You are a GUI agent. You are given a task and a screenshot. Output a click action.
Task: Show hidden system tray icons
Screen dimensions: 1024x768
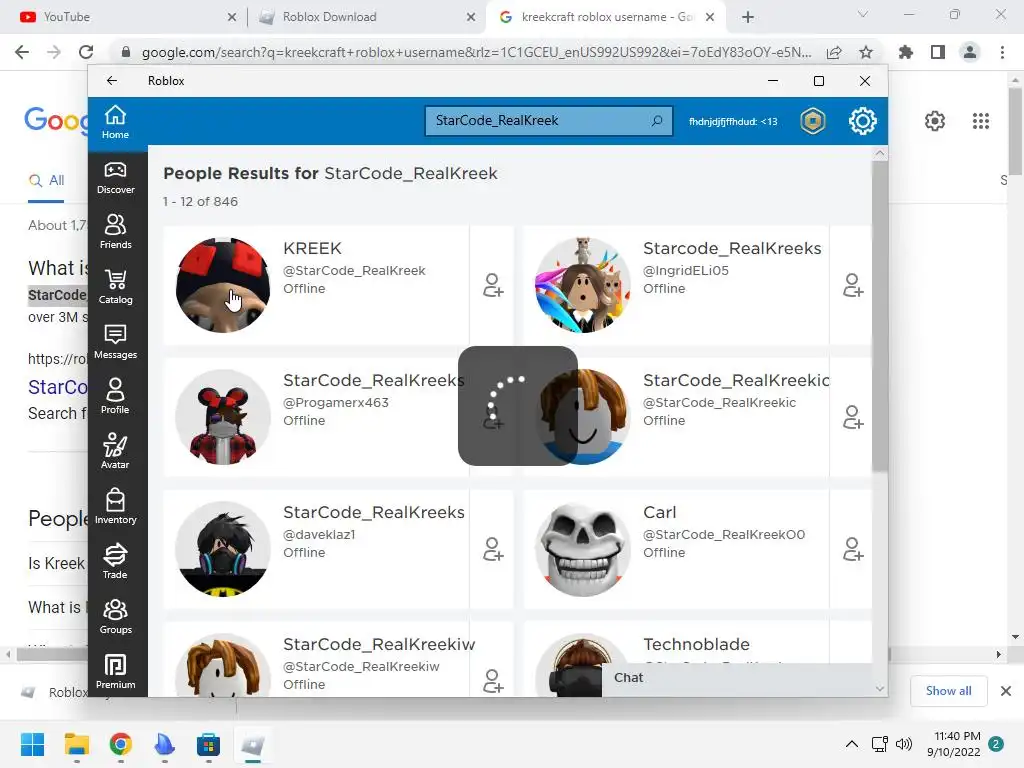point(852,744)
